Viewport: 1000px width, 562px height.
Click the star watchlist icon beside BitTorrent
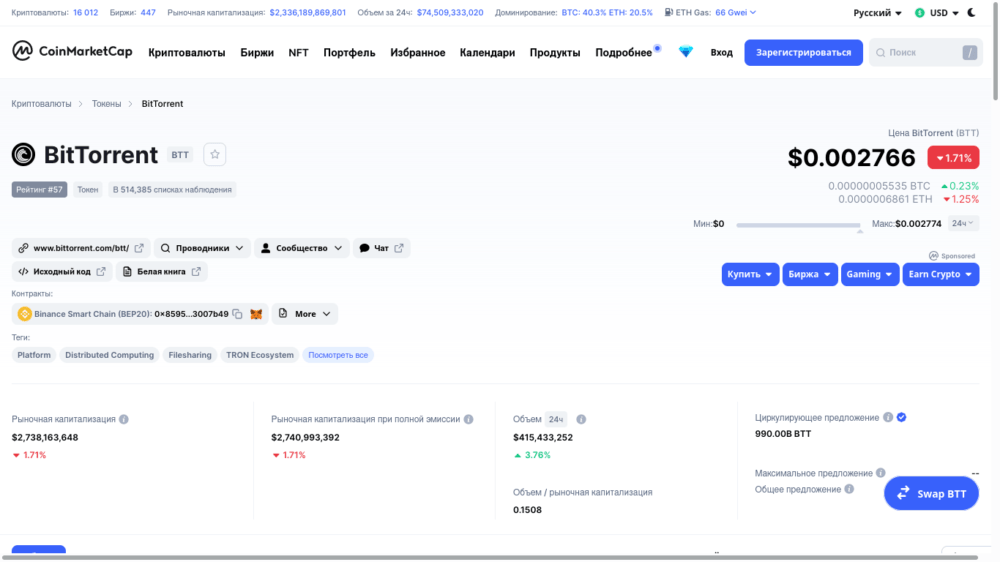click(215, 154)
